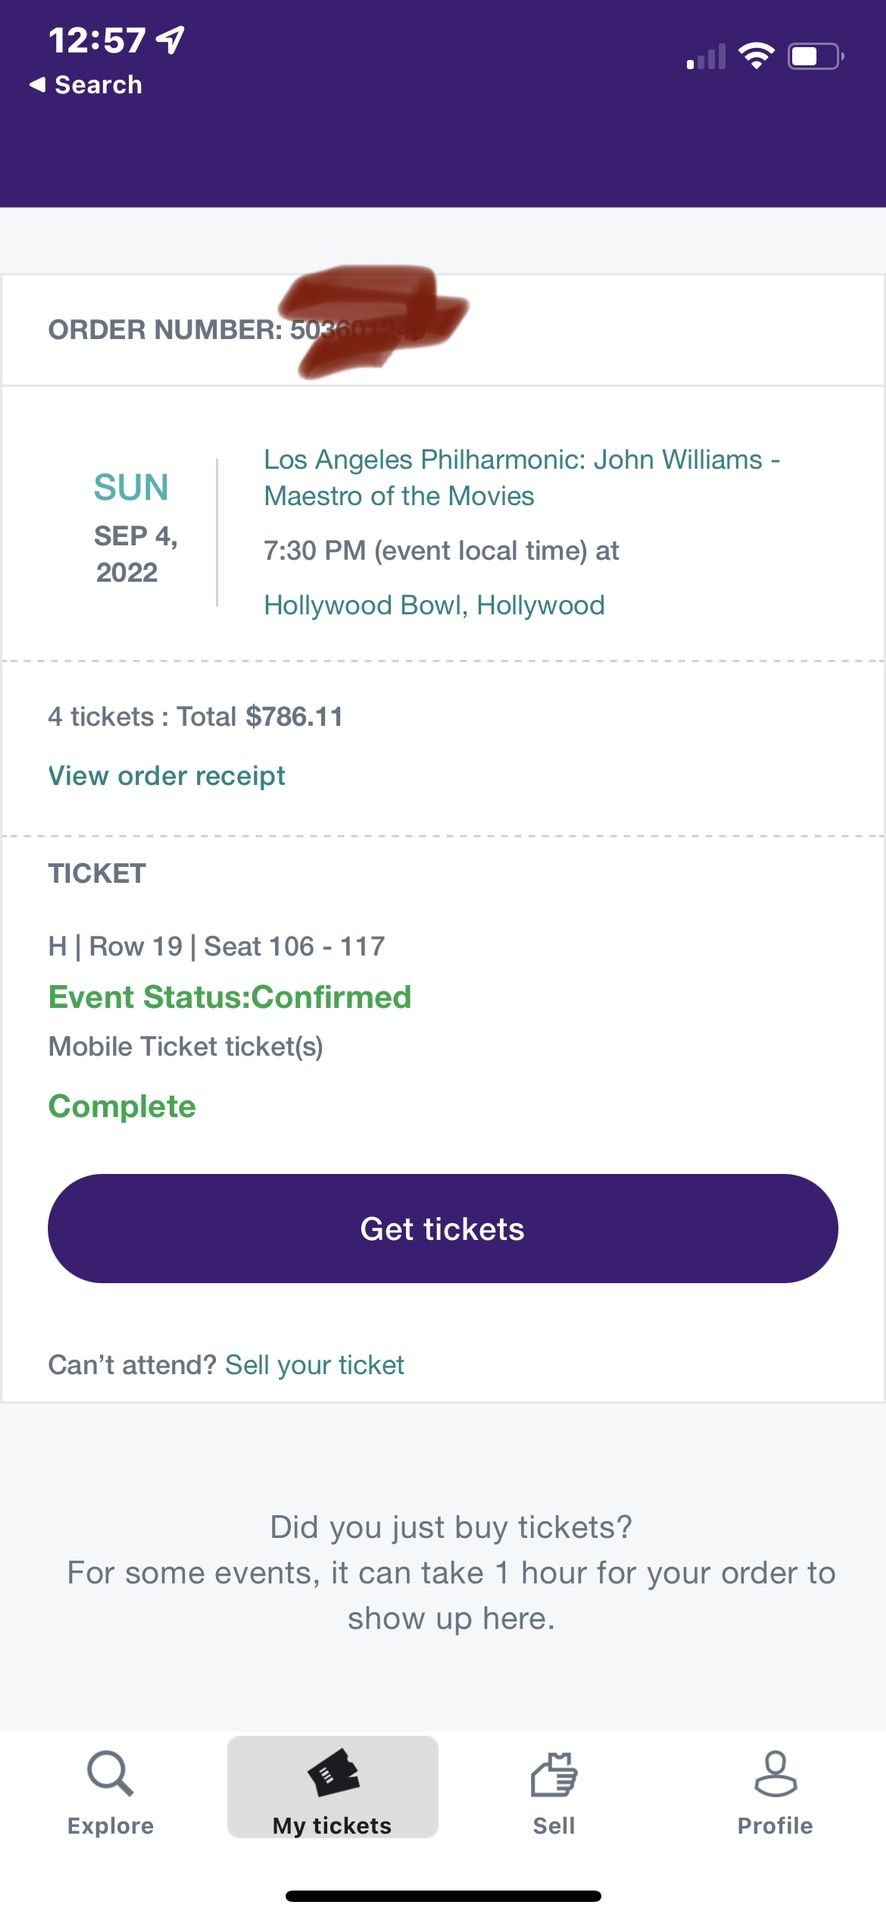The width and height of the screenshot is (886, 1920).
Task: Tap the Profile person icon
Action: (x=775, y=1773)
